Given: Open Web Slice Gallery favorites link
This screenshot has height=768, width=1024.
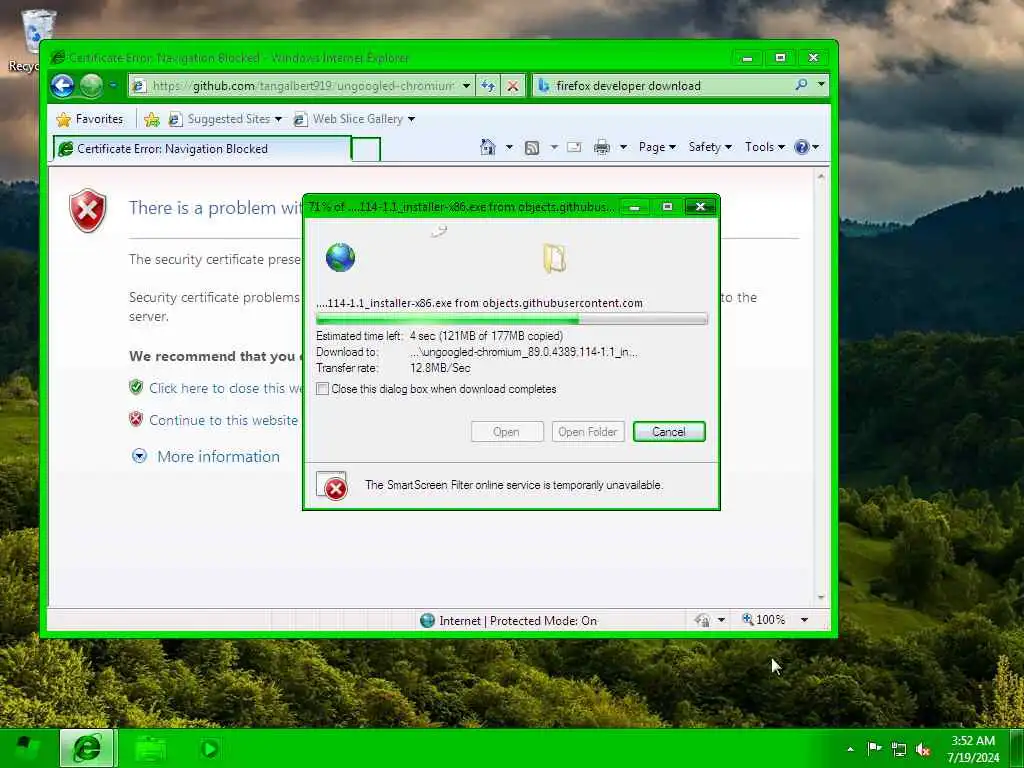Looking at the screenshot, I should coord(354,119).
